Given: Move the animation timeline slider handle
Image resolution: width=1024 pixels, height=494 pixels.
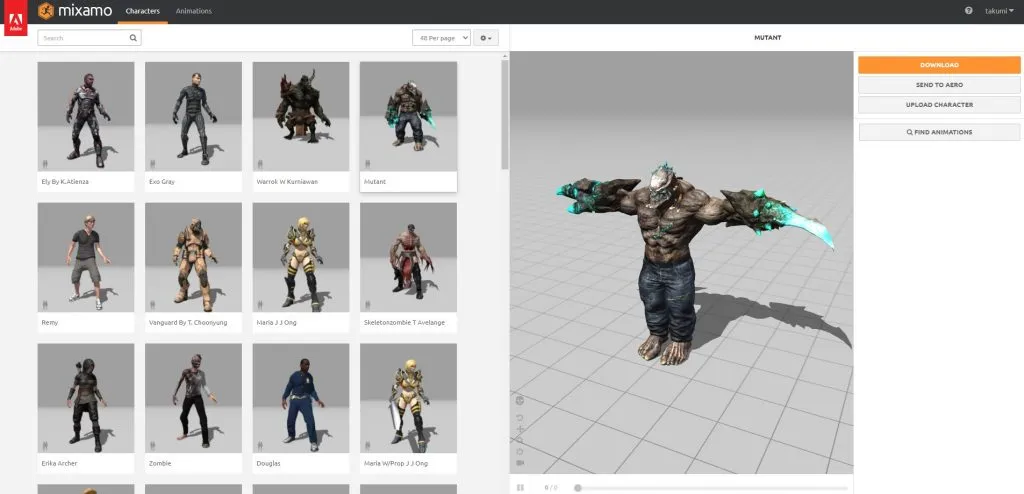Looking at the screenshot, I should 577,487.
